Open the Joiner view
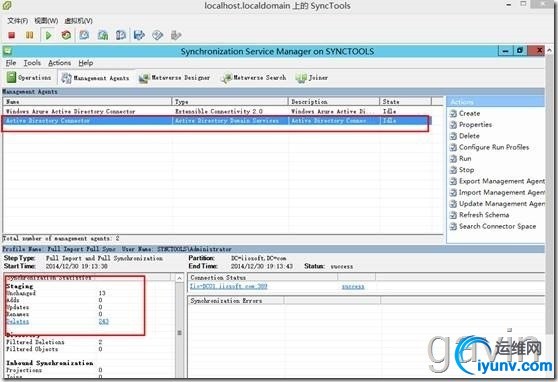 (x=312, y=77)
